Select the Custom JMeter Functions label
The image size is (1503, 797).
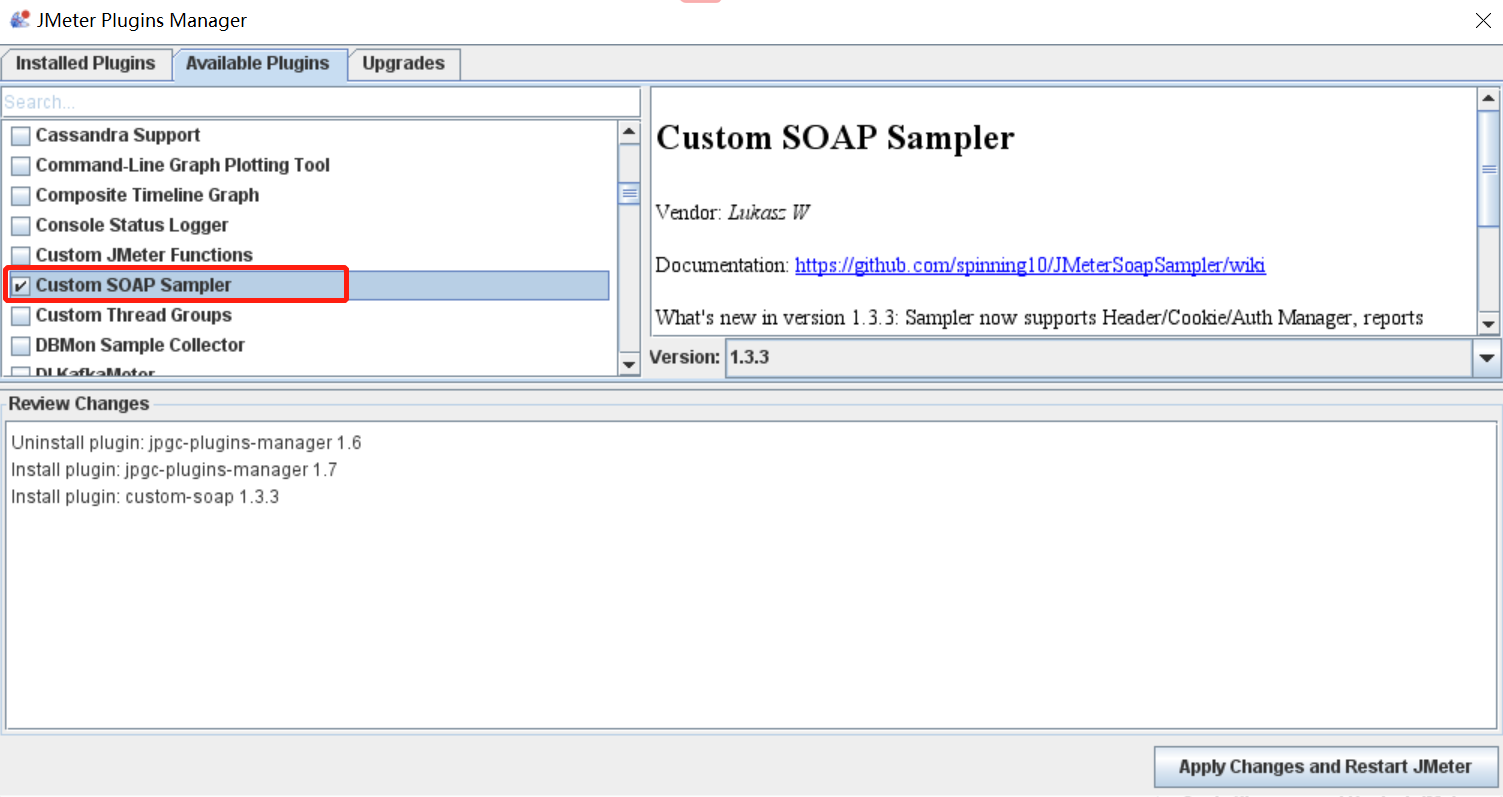[x=144, y=255]
